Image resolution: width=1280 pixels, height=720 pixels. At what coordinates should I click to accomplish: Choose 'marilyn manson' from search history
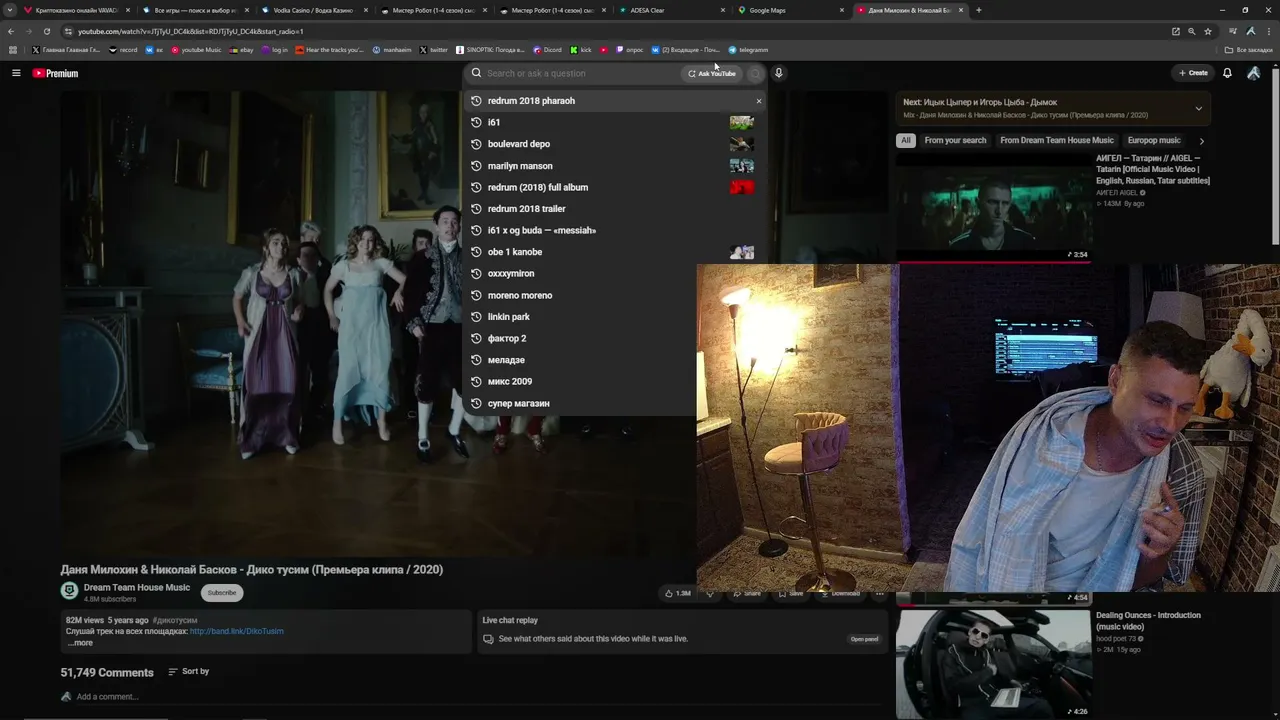coord(520,166)
